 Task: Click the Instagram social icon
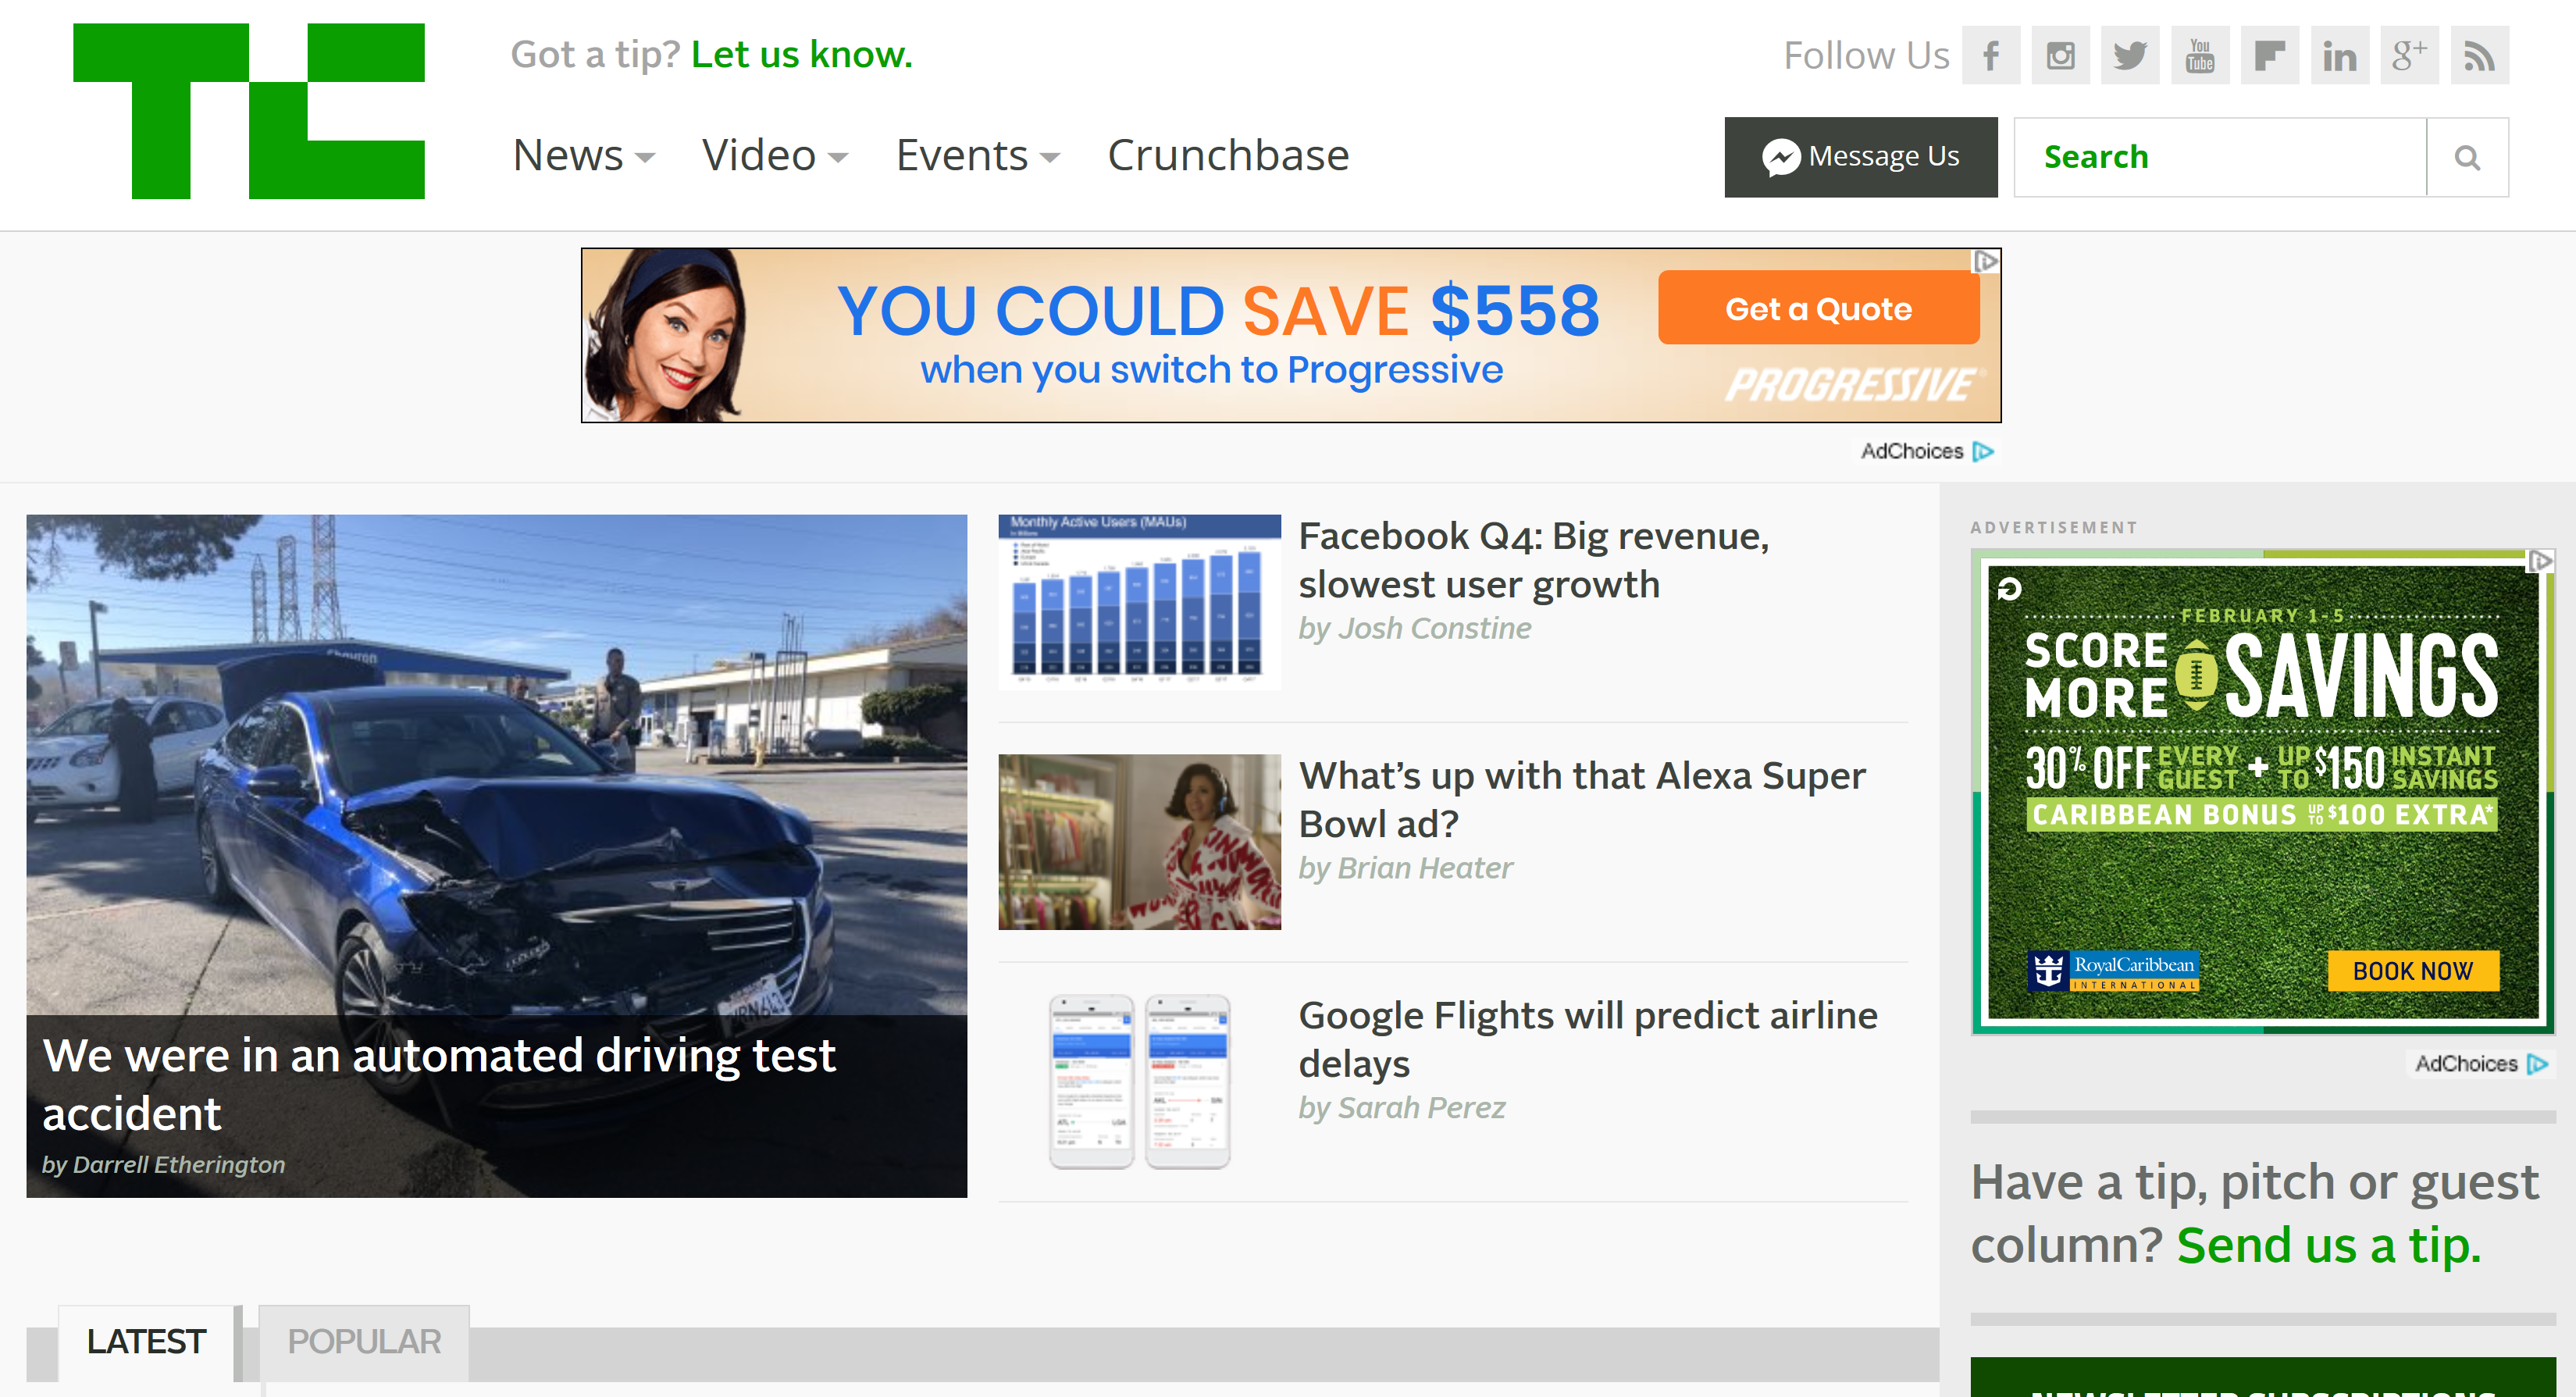(2058, 55)
